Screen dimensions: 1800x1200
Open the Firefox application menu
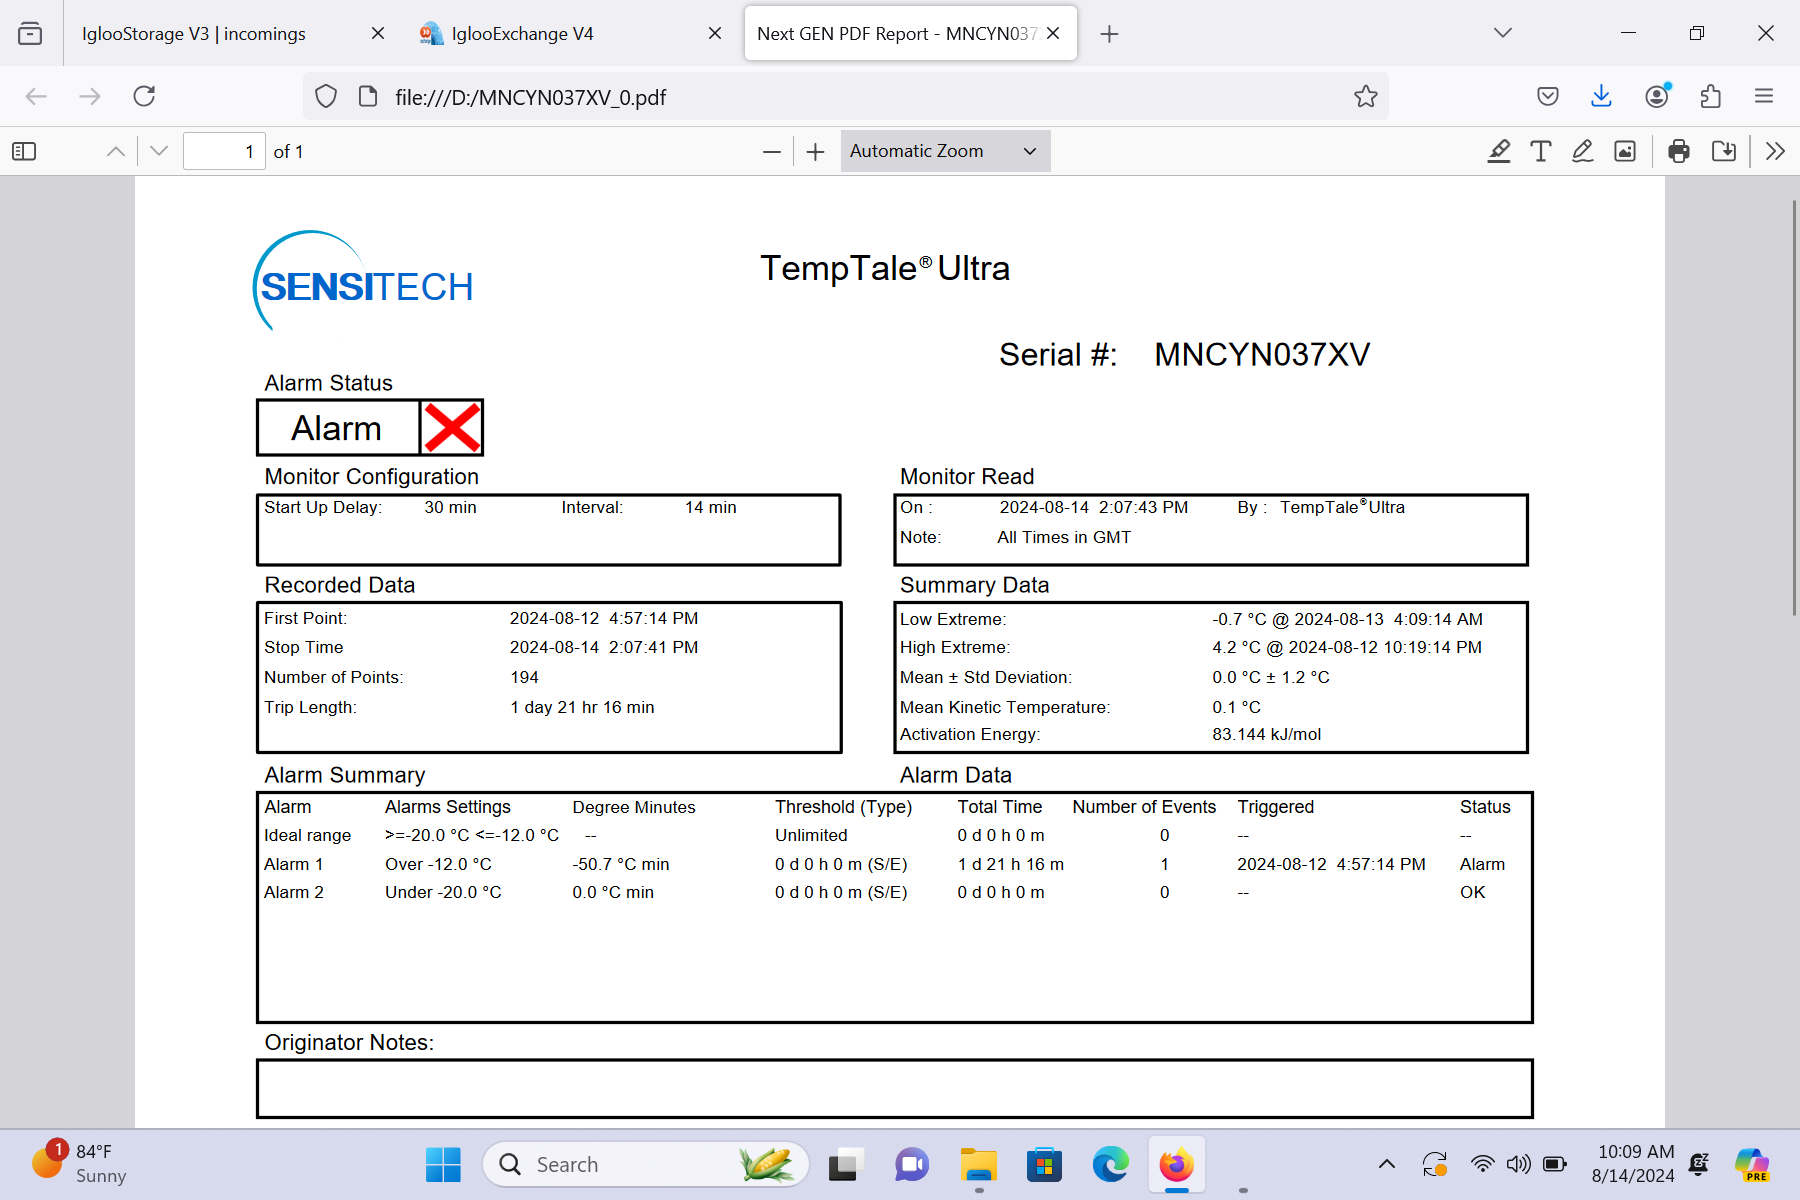(x=1764, y=96)
